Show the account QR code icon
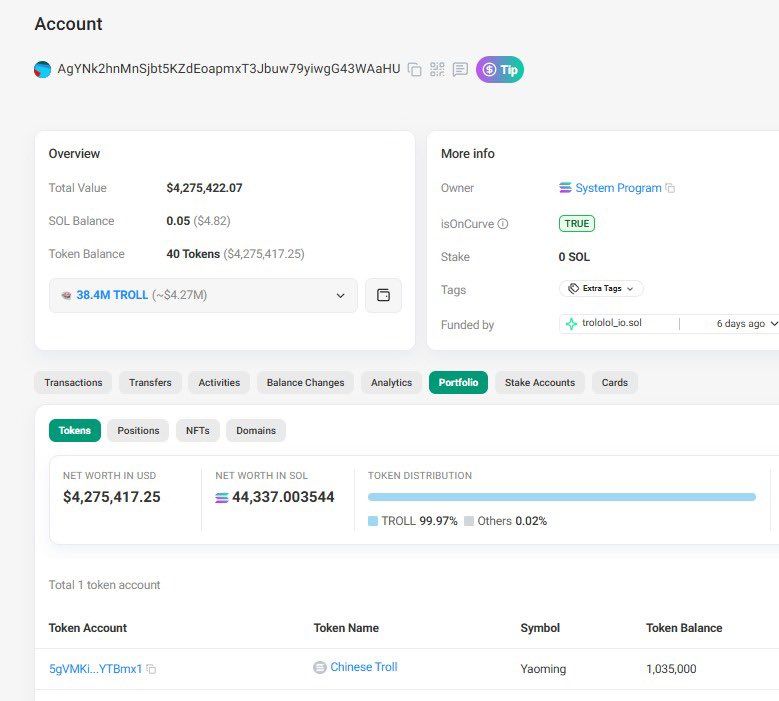 pyautogui.click(x=437, y=69)
